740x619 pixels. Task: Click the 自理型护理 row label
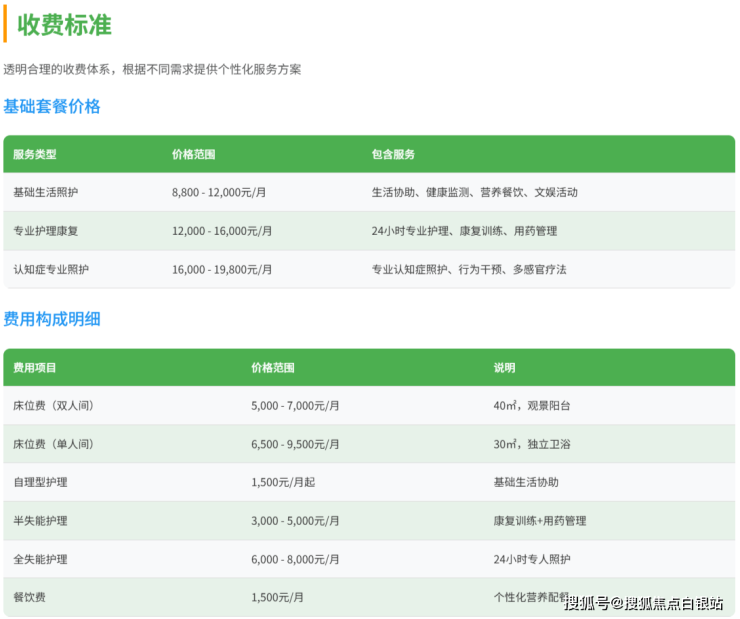40,482
